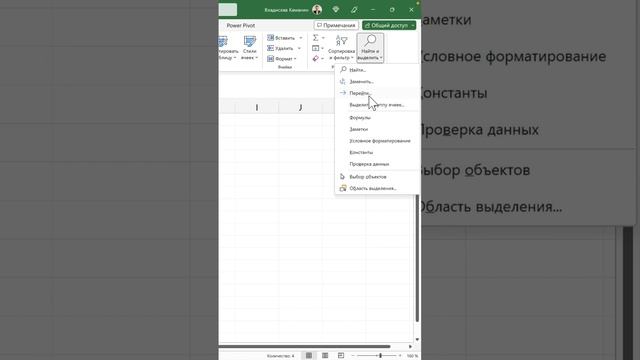The image size is (640, 360).
Task: Click the zoom out minus button
Action: (x=353, y=356)
